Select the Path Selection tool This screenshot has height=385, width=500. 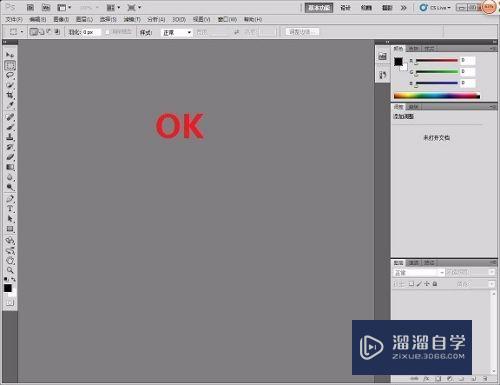[x=10, y=219]
